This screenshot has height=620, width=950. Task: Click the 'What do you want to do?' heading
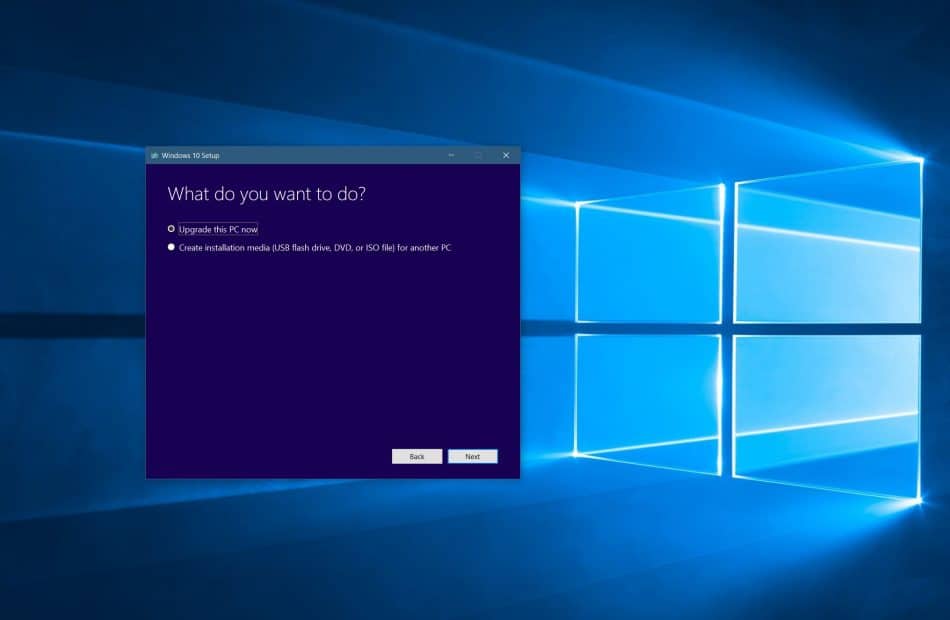[x=267, y=194]
